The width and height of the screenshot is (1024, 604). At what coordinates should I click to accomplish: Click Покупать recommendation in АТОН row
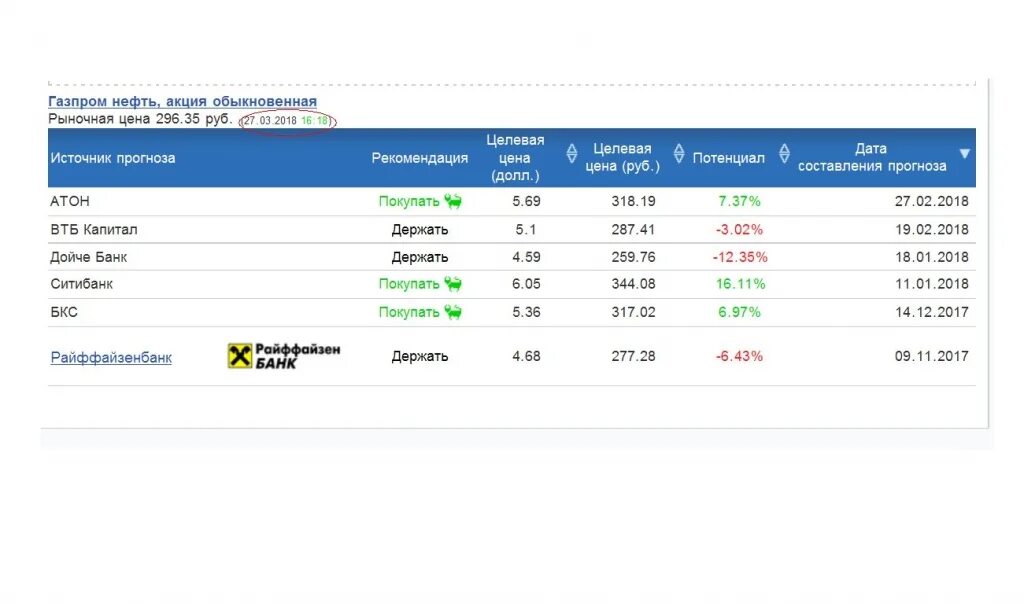click(x=409, y=201)
